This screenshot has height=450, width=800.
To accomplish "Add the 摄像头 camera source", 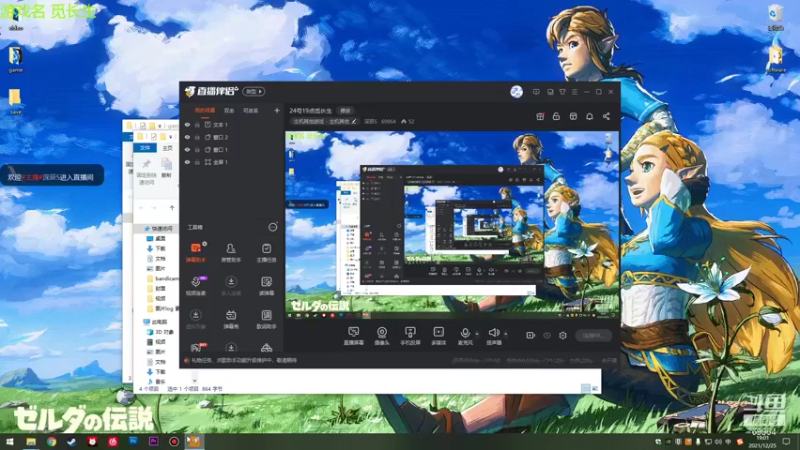I will 382,336.
